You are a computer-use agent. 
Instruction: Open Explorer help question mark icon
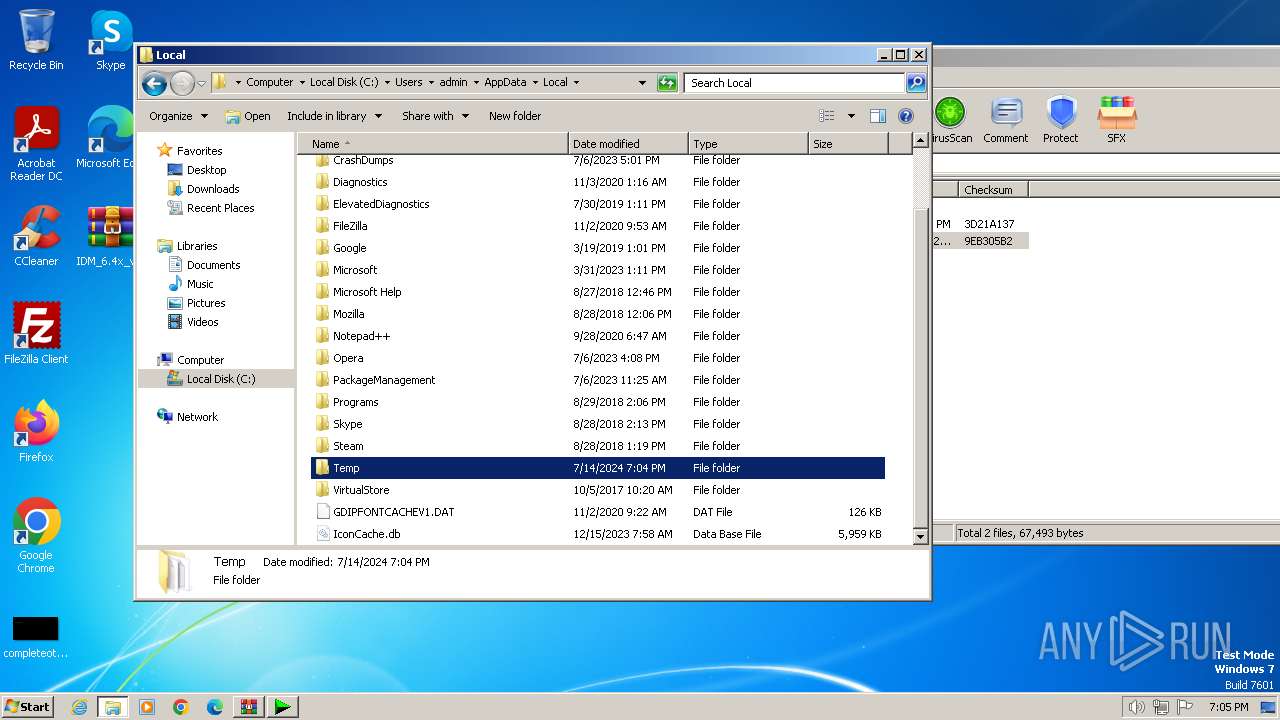[x=906, y=116]
